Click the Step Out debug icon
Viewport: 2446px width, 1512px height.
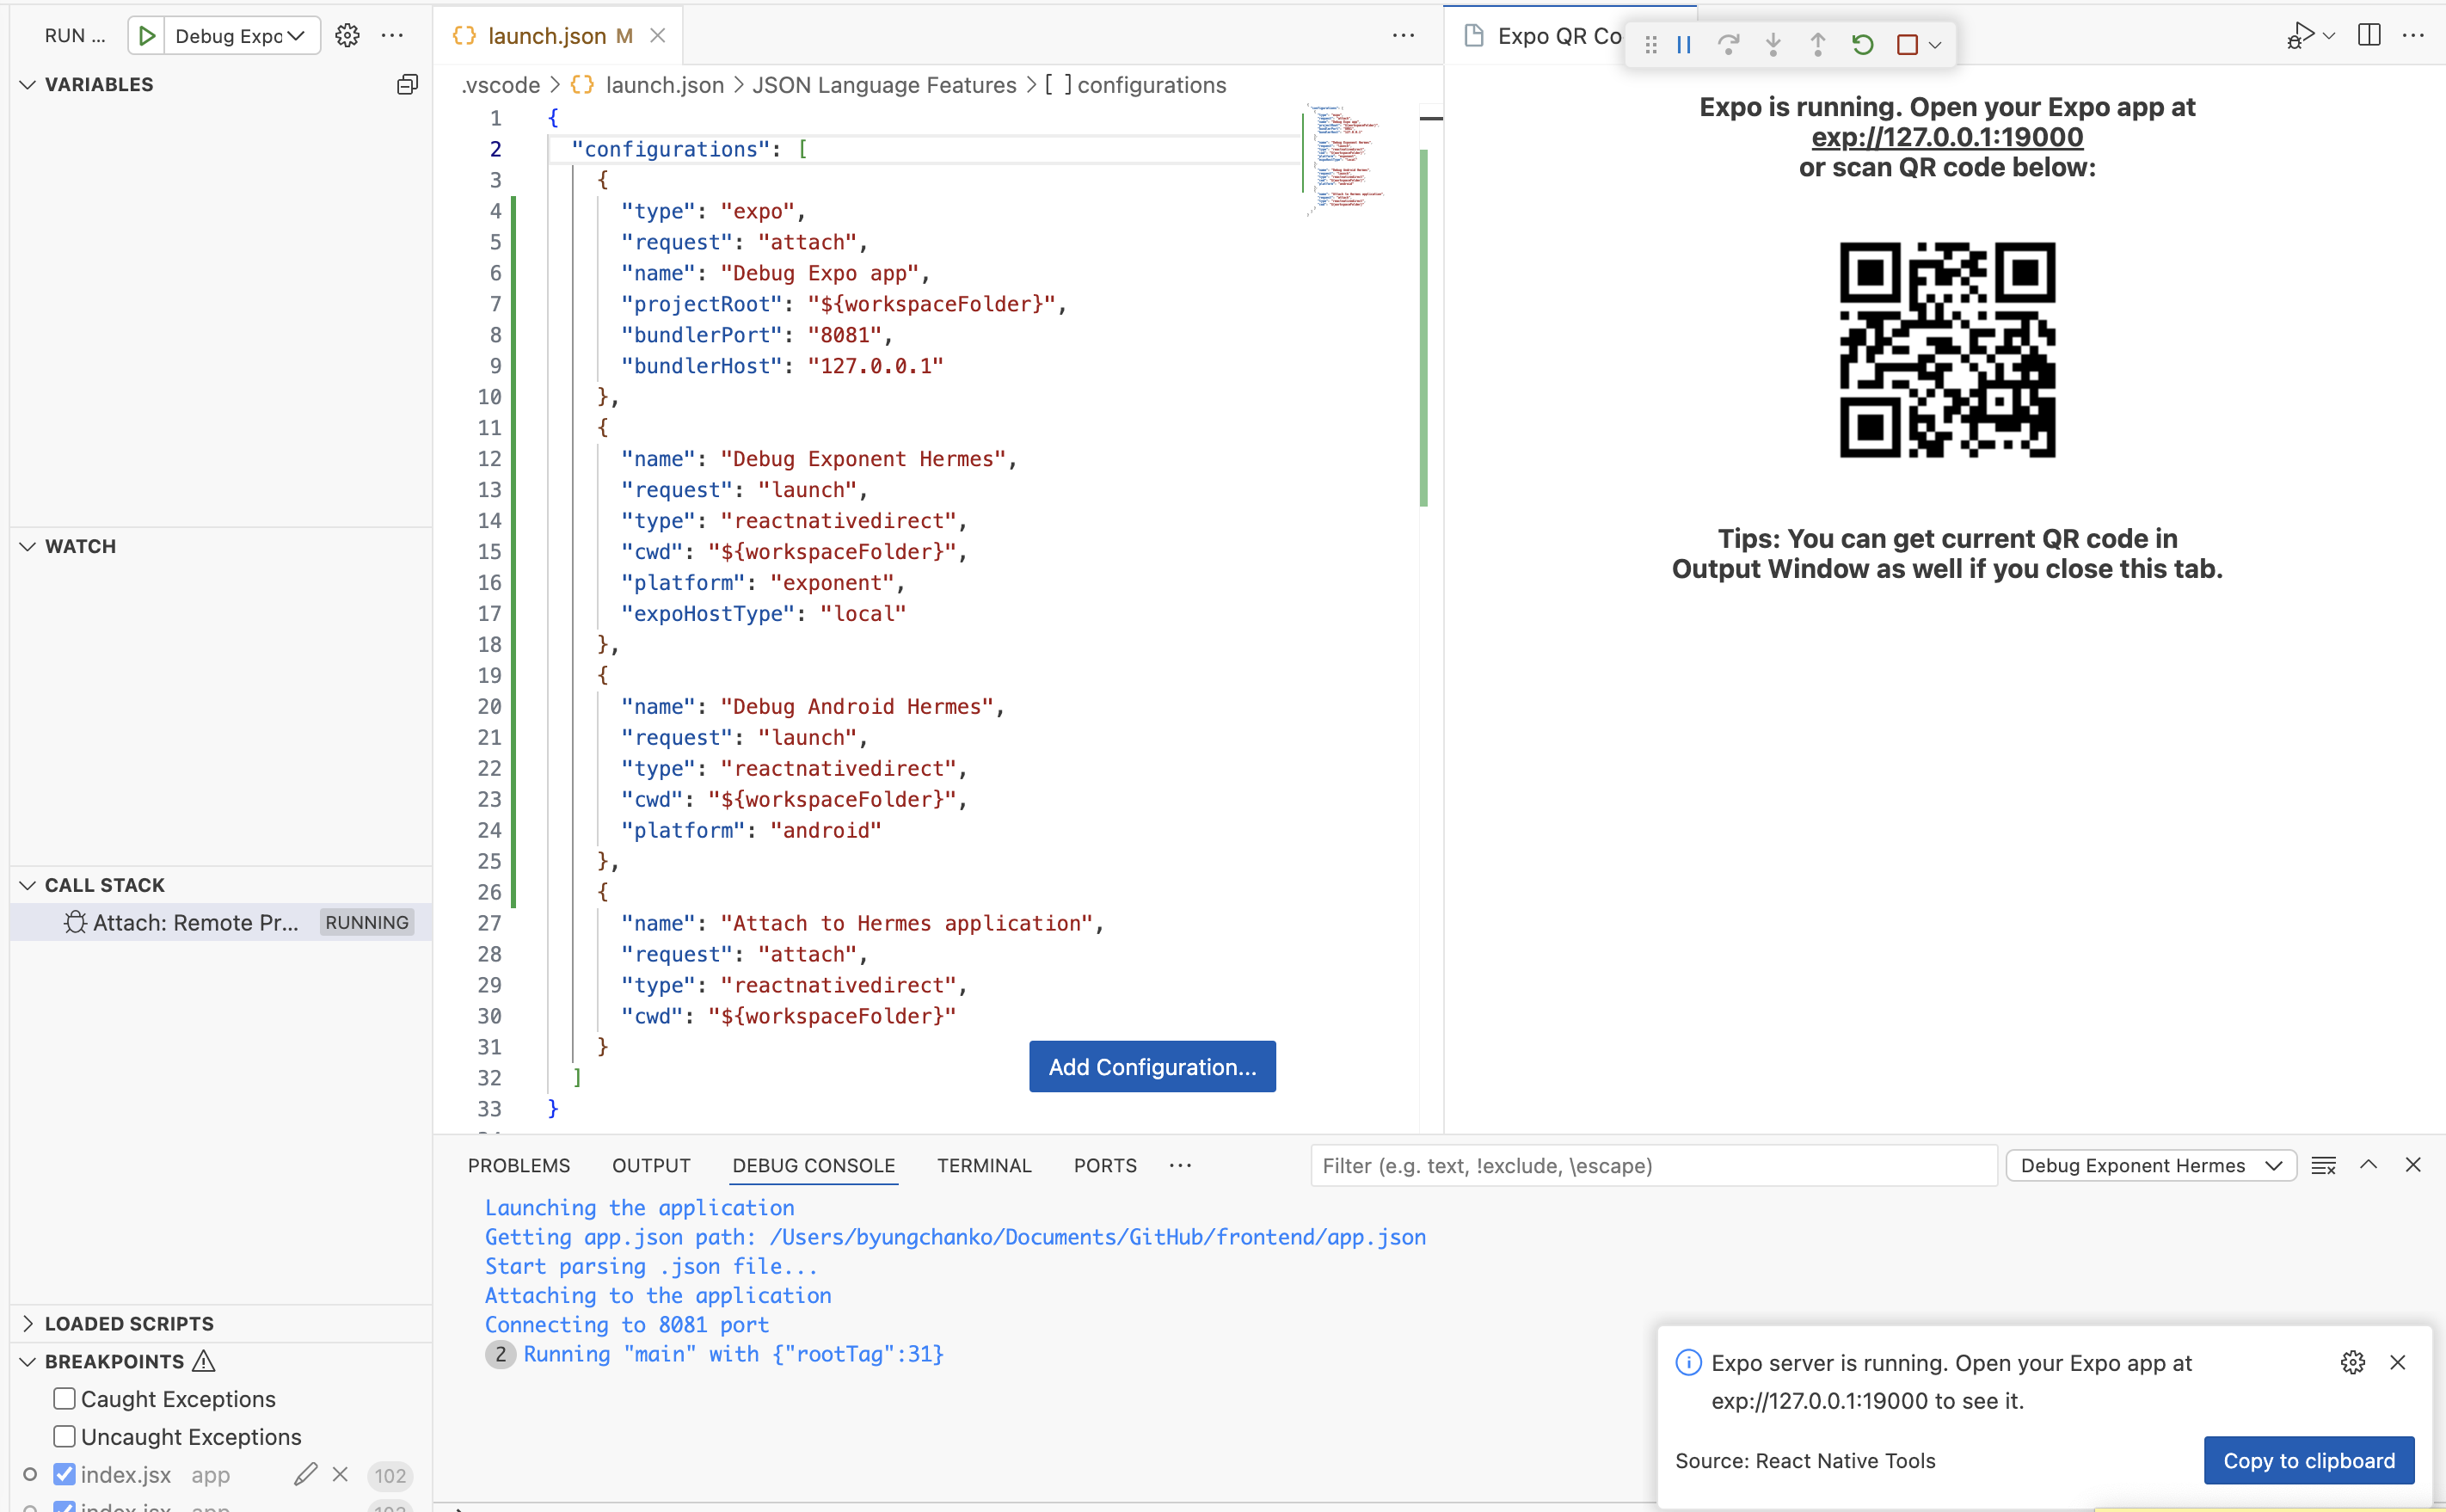(x=1817, y=45)
